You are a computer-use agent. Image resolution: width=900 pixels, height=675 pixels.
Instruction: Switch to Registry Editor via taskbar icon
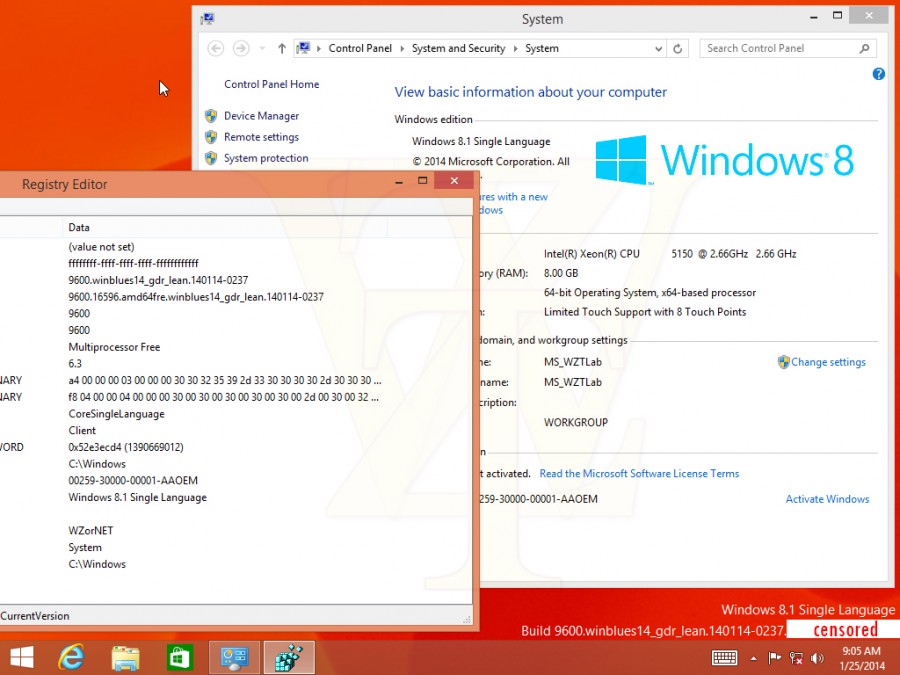click(289, 657)
